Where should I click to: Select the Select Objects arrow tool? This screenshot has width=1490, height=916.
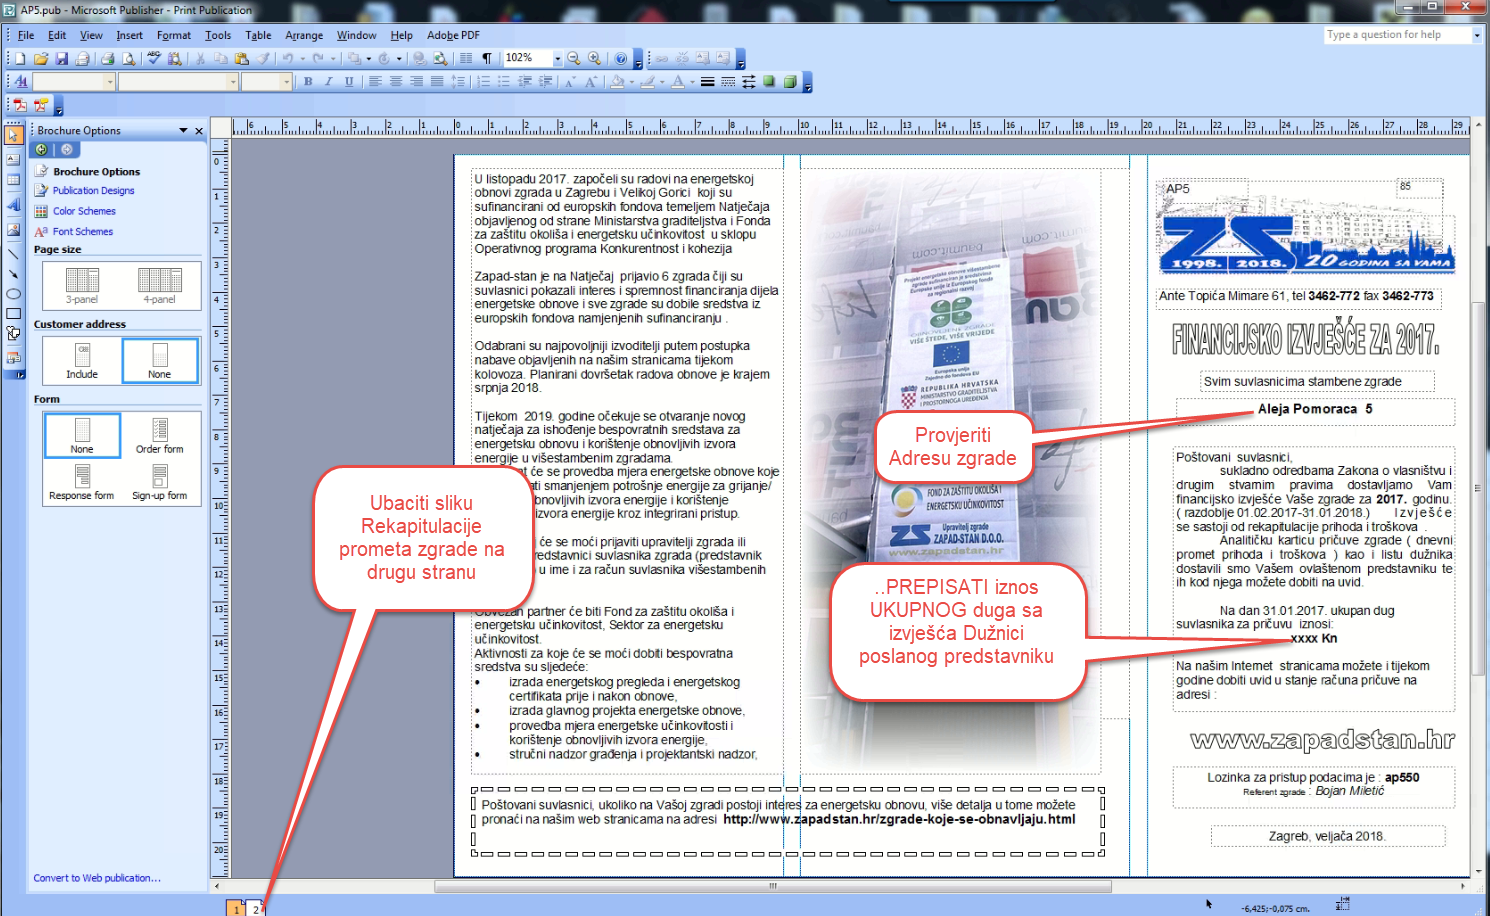point(13,135)
